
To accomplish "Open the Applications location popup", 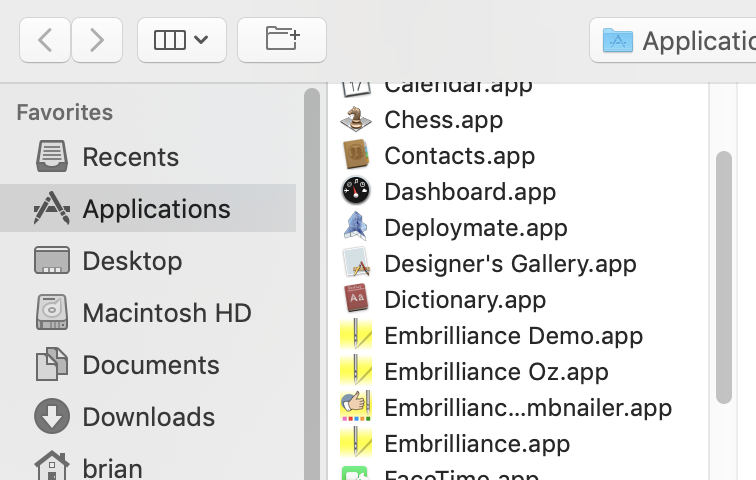I will point(675,41).
